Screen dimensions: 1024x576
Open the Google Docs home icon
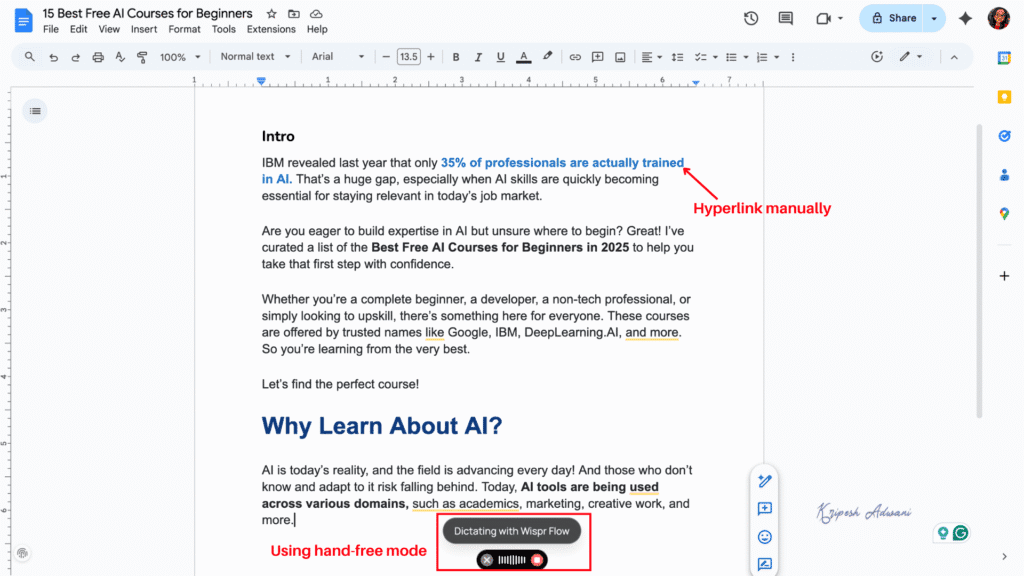[24, 21]
